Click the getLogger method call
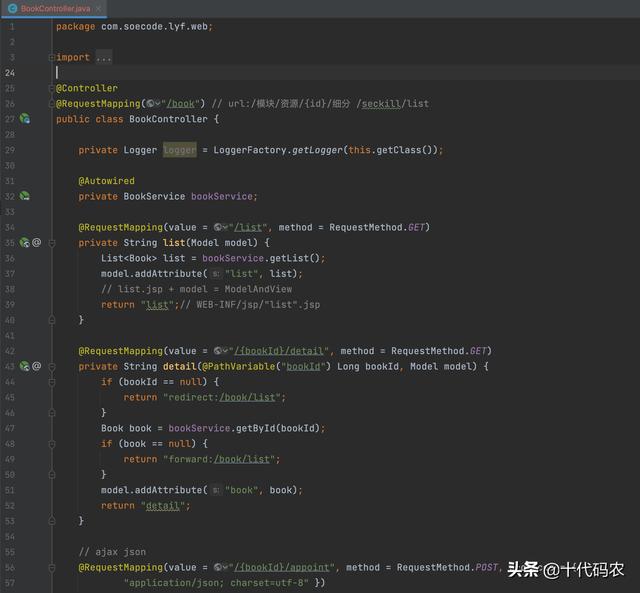640x593 pixels. [317, 150]
